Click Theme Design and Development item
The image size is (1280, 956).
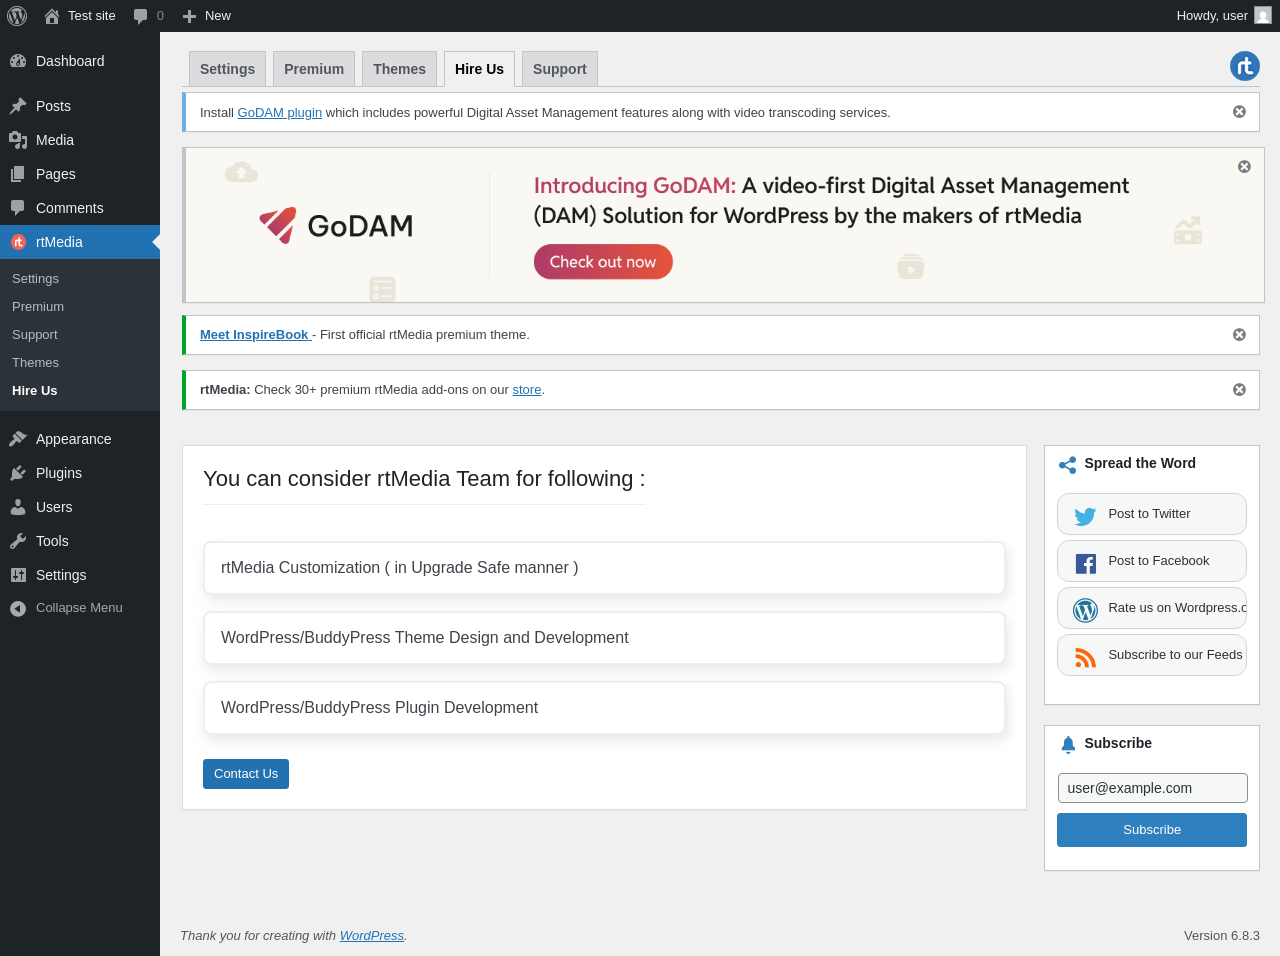point(604,638)
